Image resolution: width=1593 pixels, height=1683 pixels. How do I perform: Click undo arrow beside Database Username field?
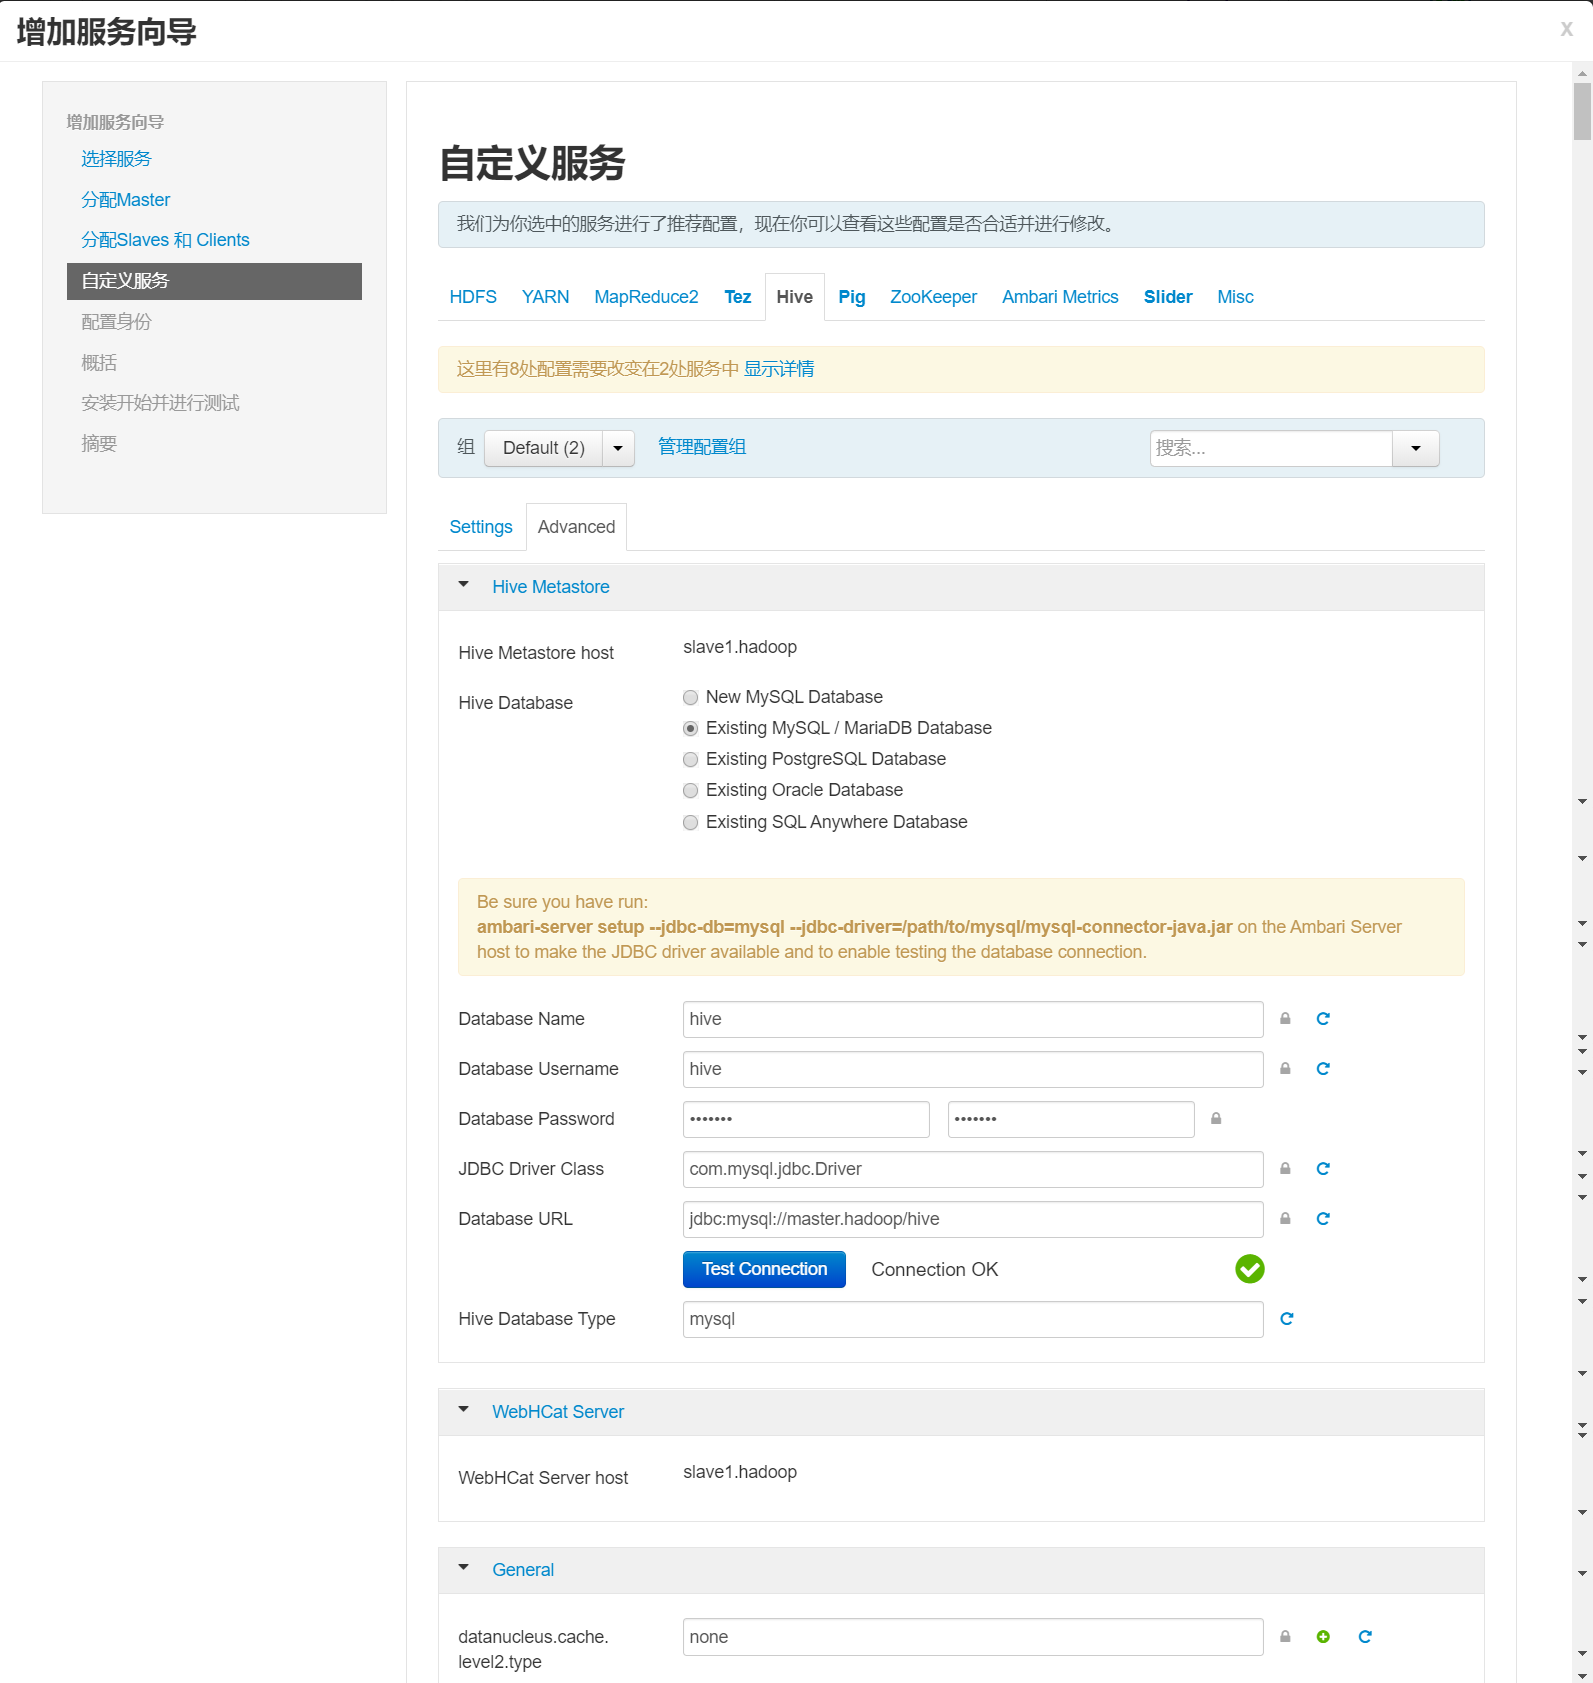click(1323, 1068)
